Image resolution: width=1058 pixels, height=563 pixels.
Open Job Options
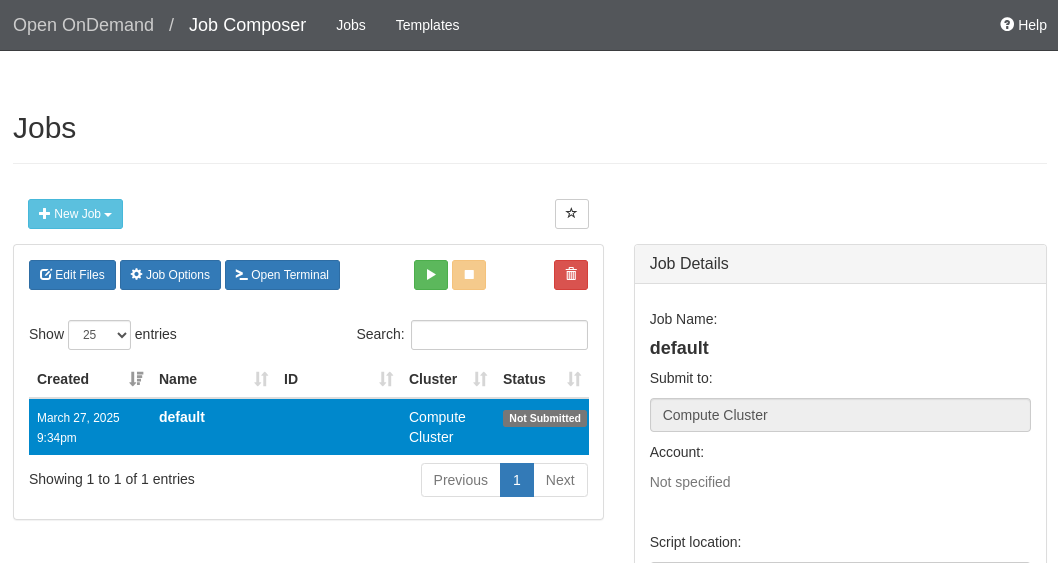point(170,275)
